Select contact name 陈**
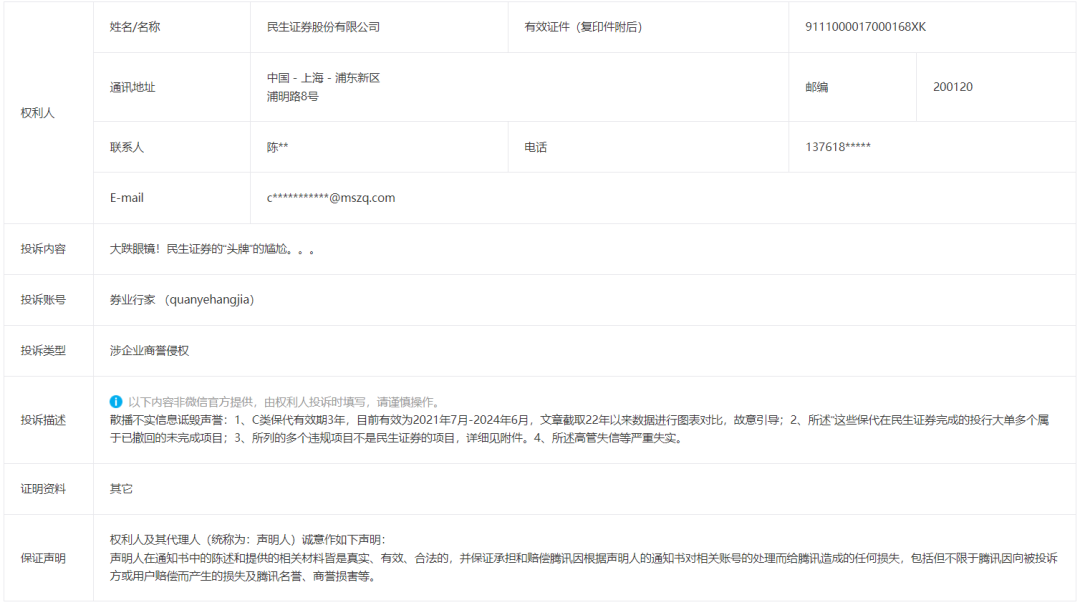 (278, 147)
